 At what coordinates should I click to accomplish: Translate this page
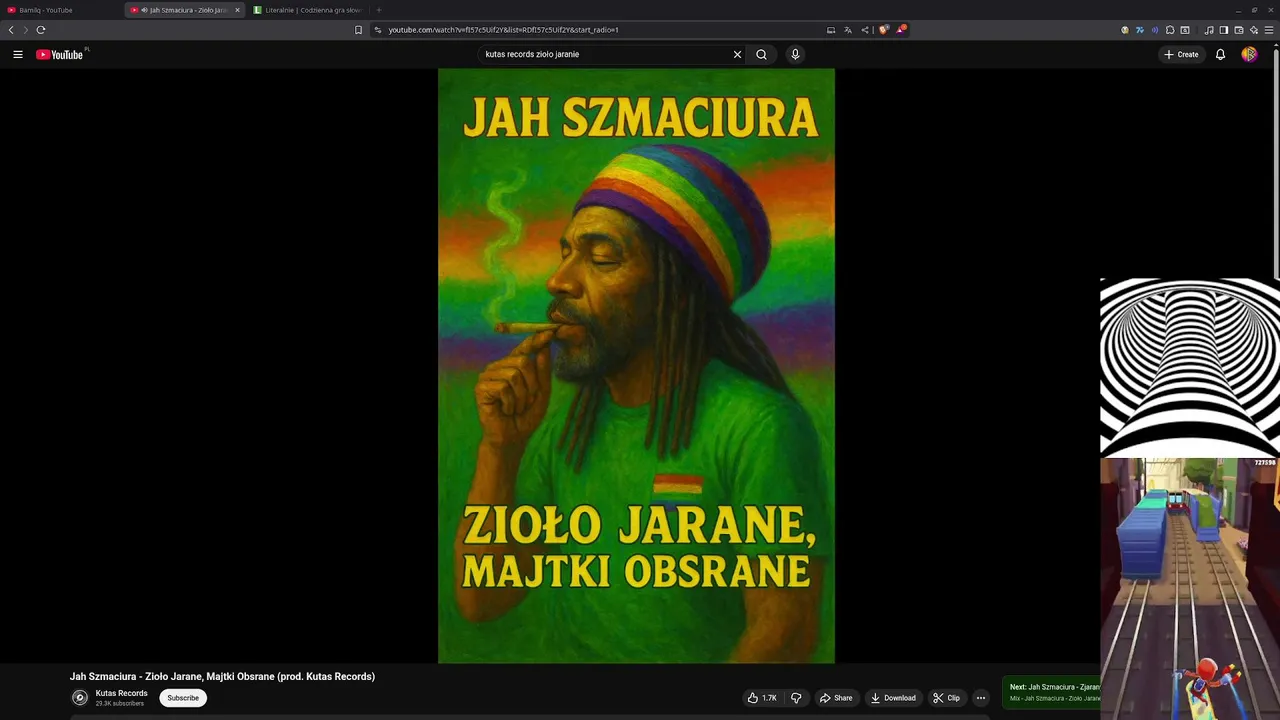point(848,30)
